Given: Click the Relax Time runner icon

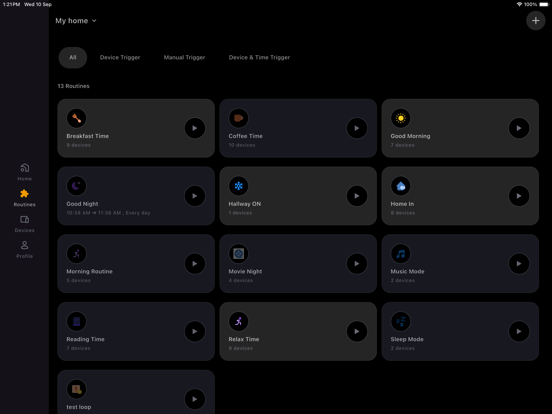Looking at the screenshot, I should point(238,321).
